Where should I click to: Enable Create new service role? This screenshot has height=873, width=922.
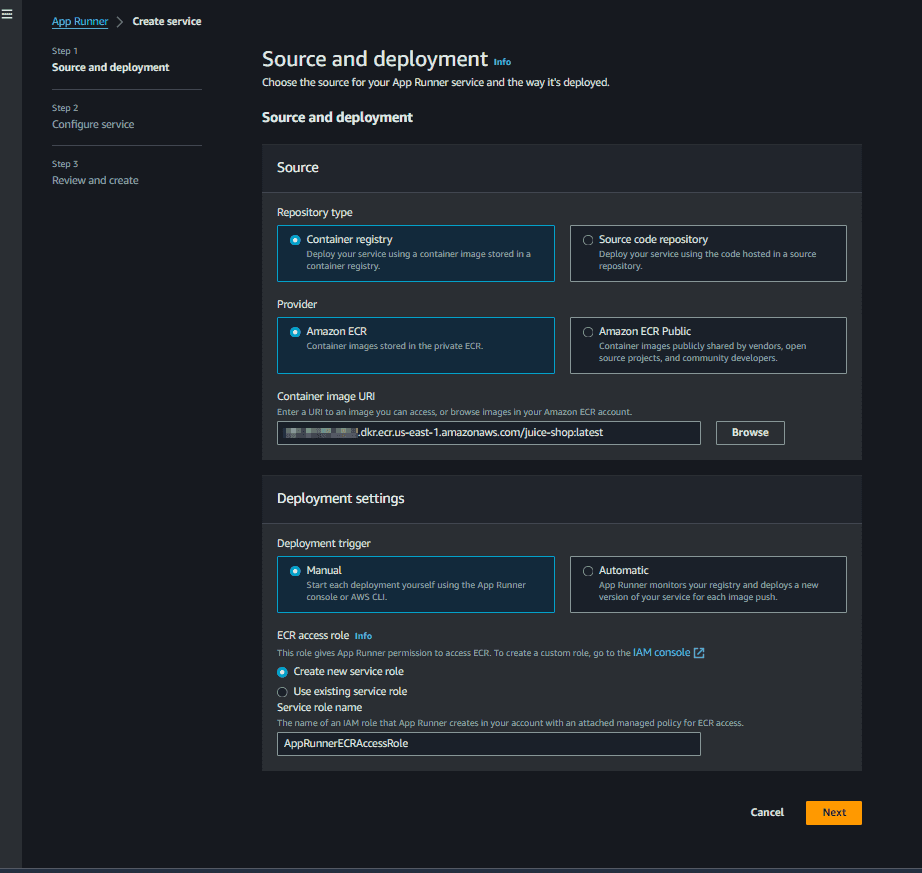(x=282, y=672)
